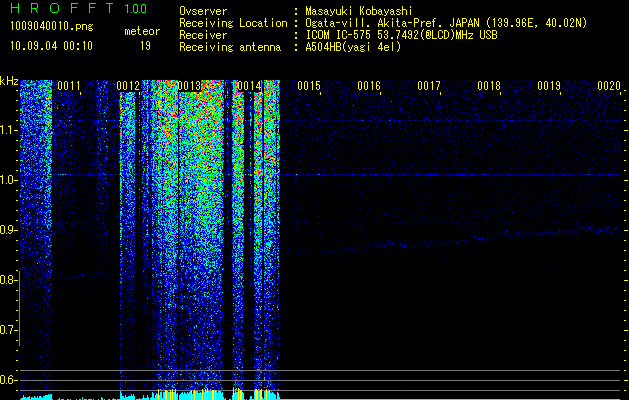This screenshot has width=629, height=400.
Task: Click the 1.0 kHz axis tick label
Action: (x=8, y=180)
